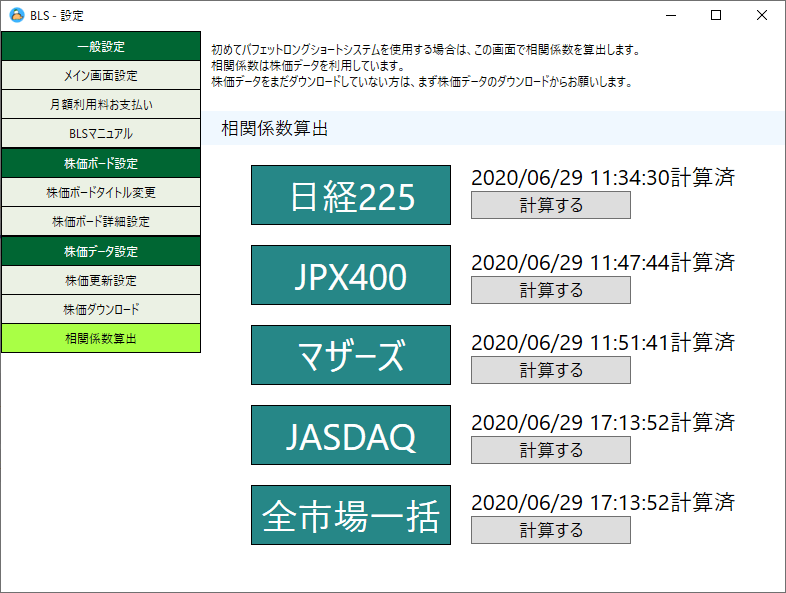This screenshot has width=786, height=593.
Task: Click the line starting 株価データをまだダウンロード
Action: (423, 82)
